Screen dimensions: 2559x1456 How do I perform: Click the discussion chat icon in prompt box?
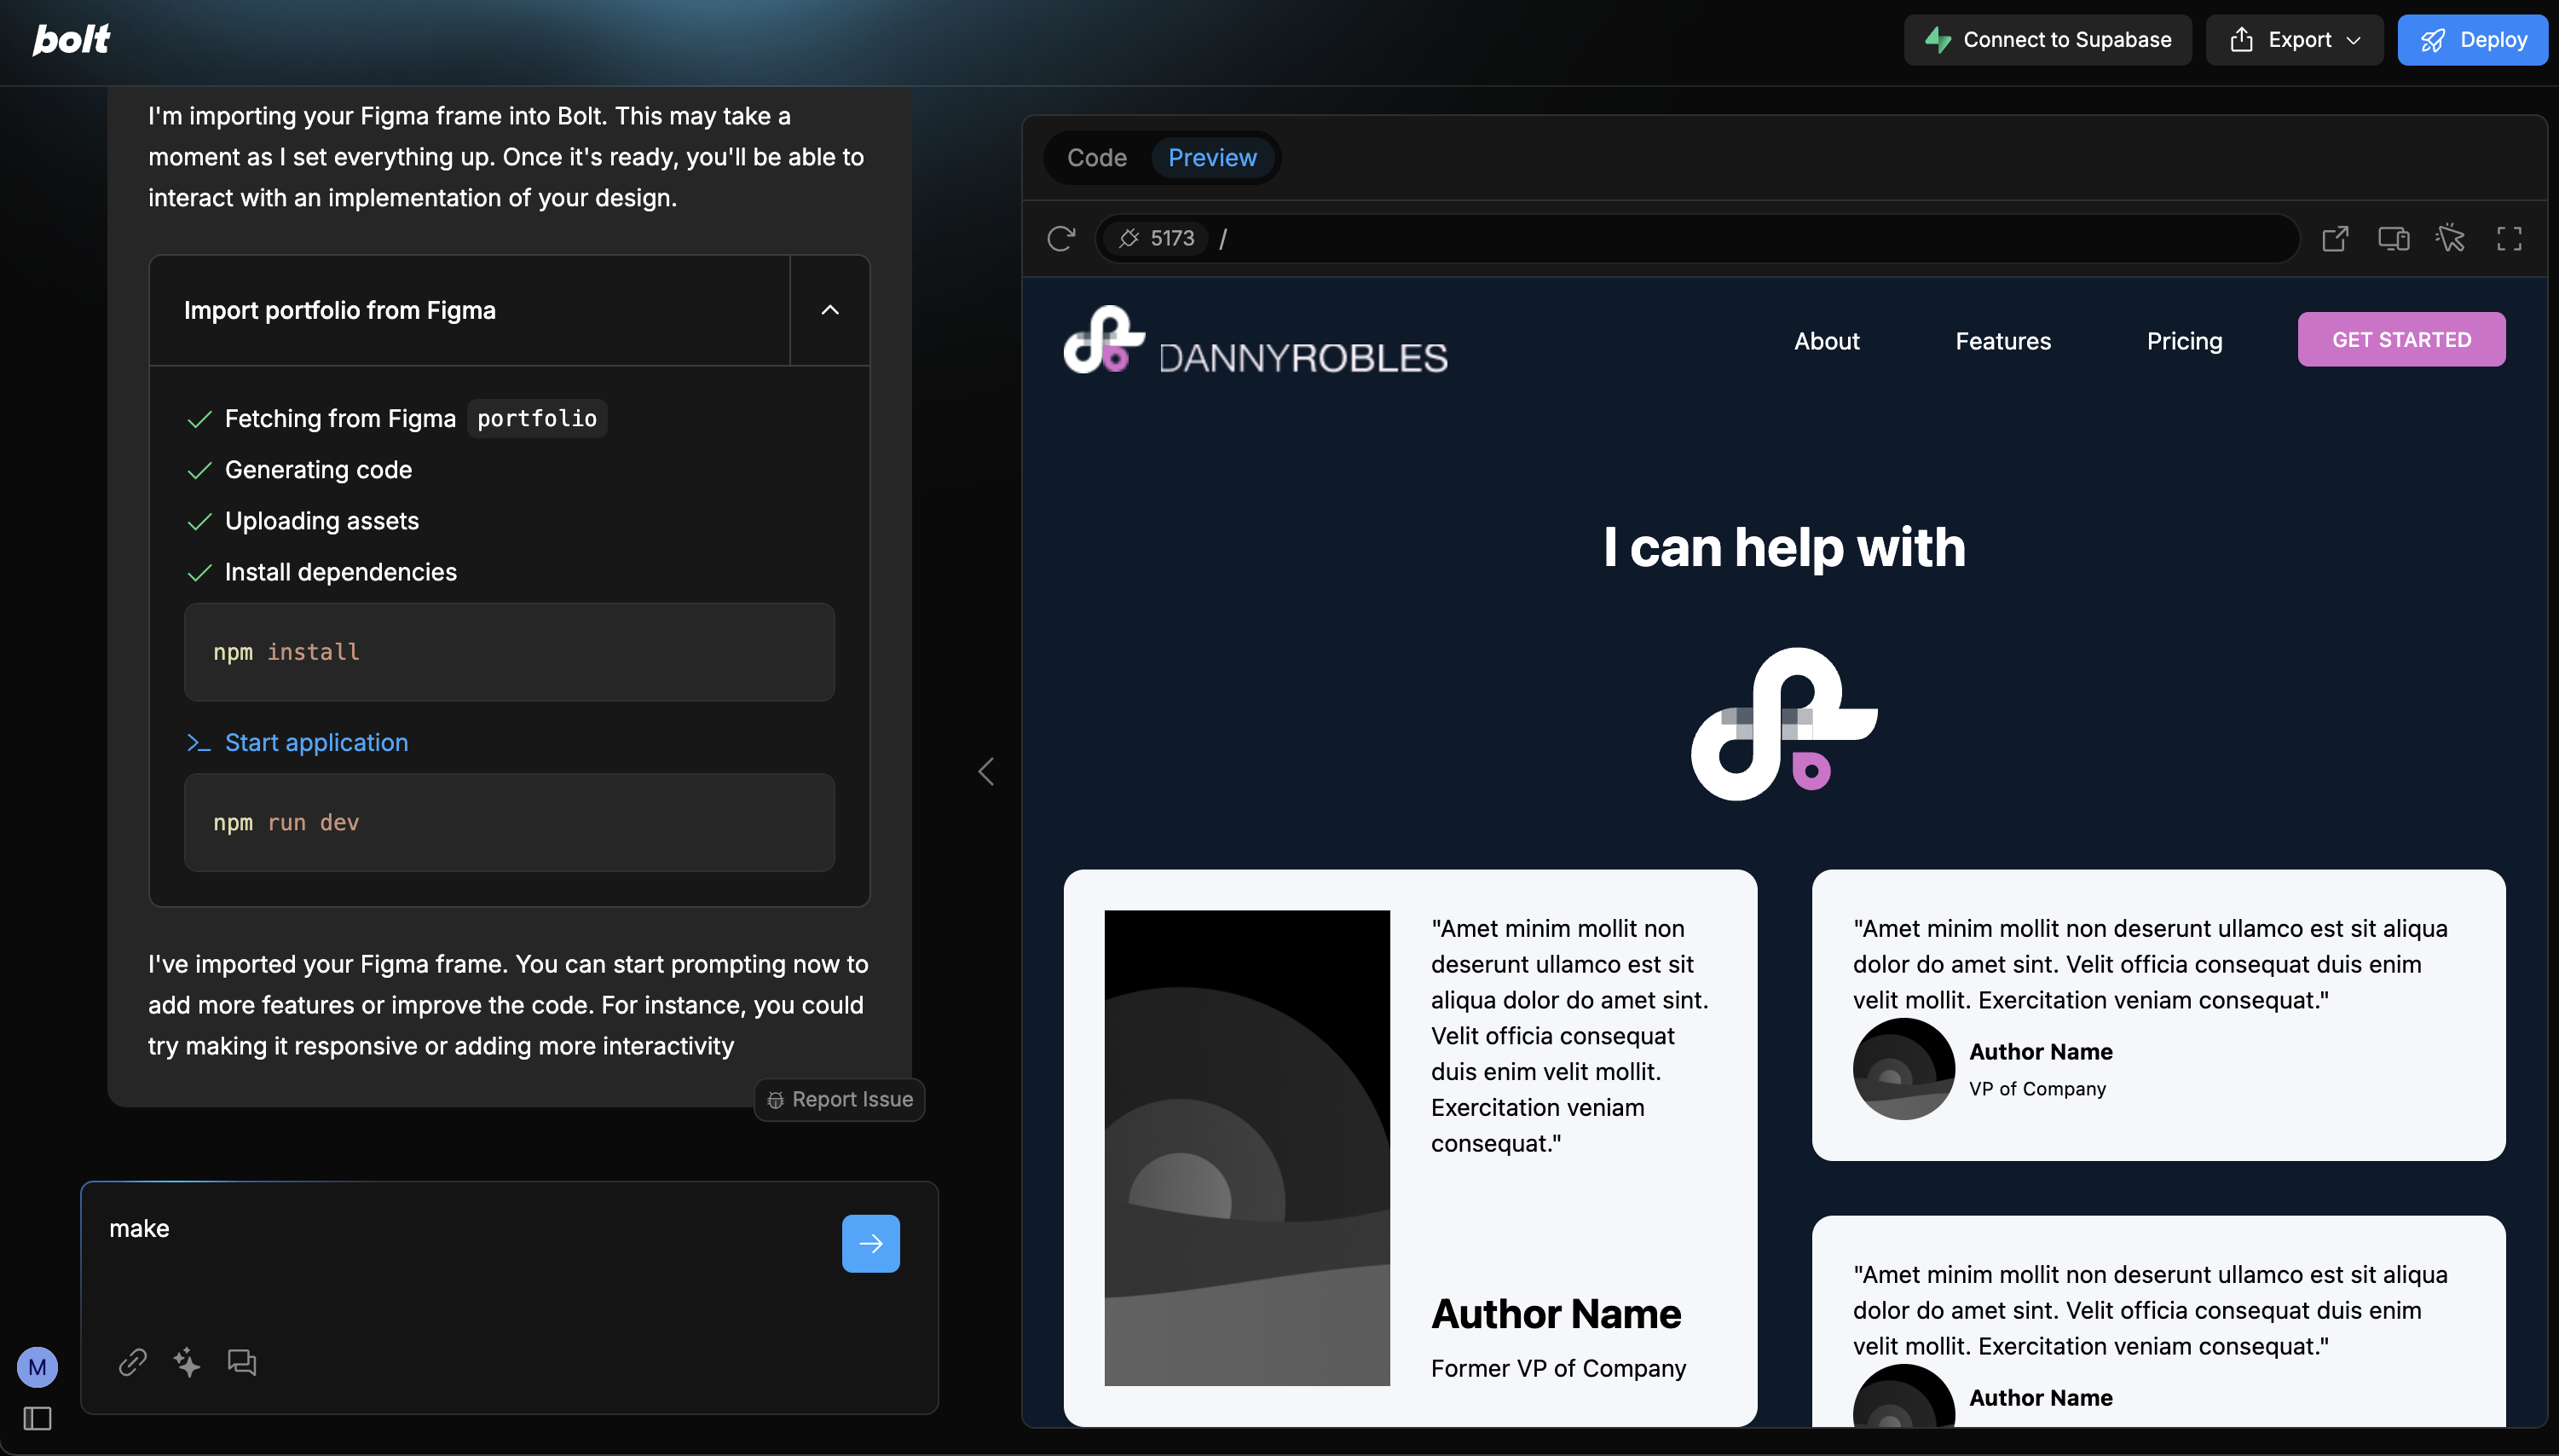241,1362
